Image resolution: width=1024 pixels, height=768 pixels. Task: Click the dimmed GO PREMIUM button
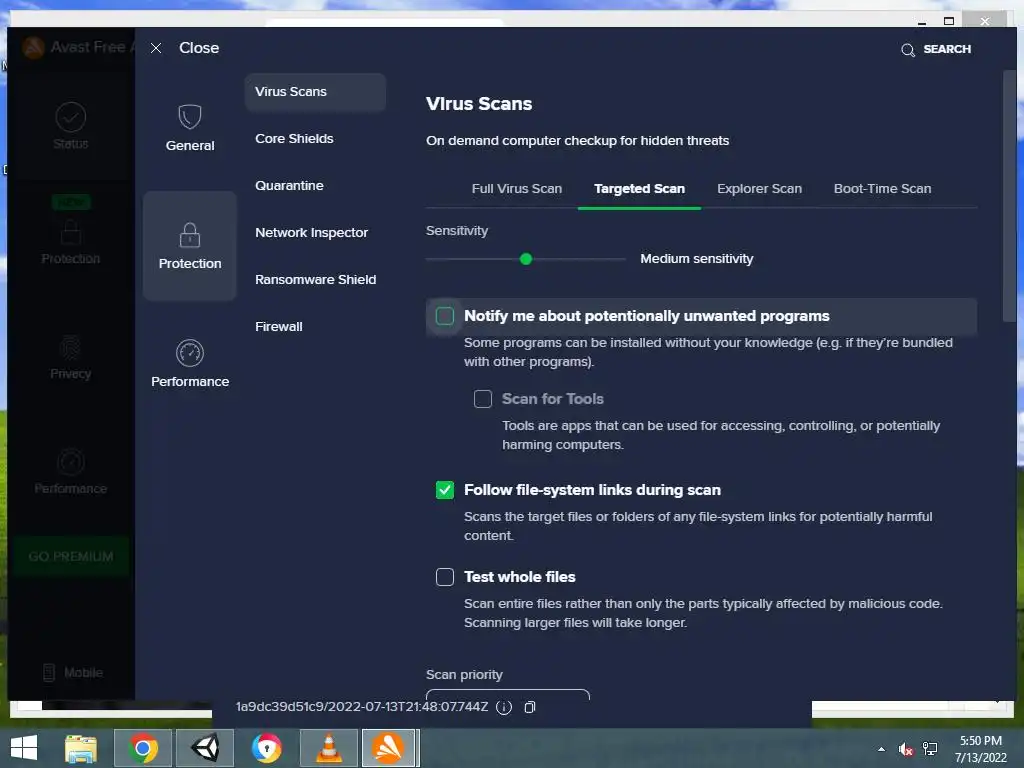click(x=71, y=556)
